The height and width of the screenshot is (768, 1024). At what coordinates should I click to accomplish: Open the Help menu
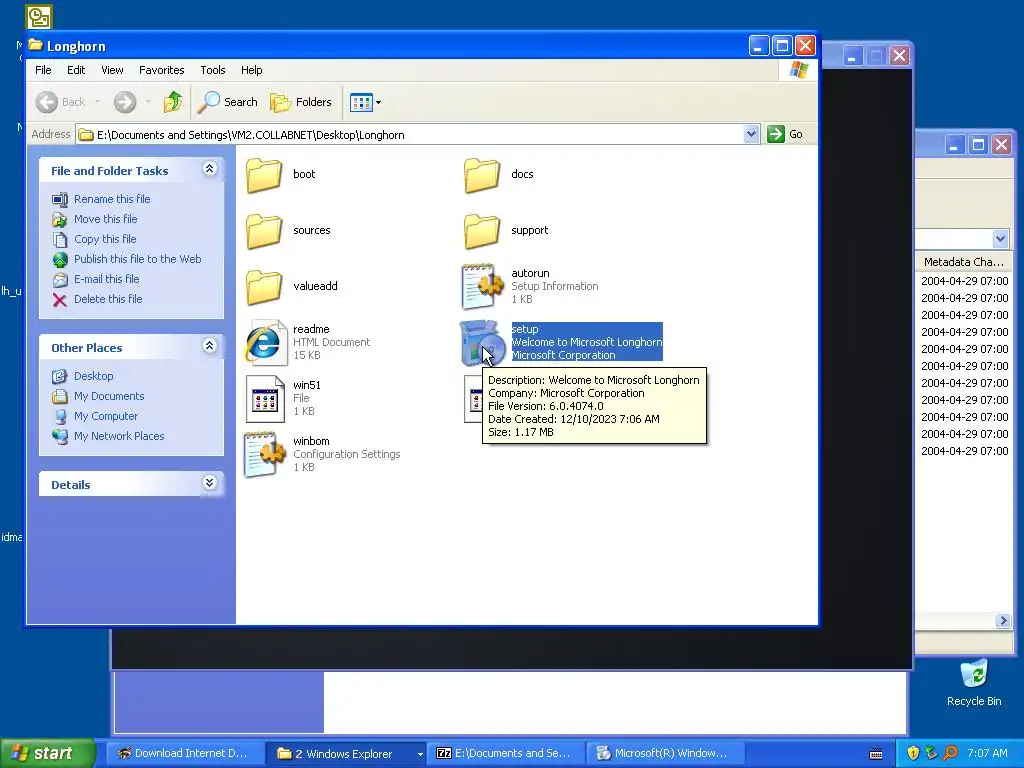pos(251,70)
